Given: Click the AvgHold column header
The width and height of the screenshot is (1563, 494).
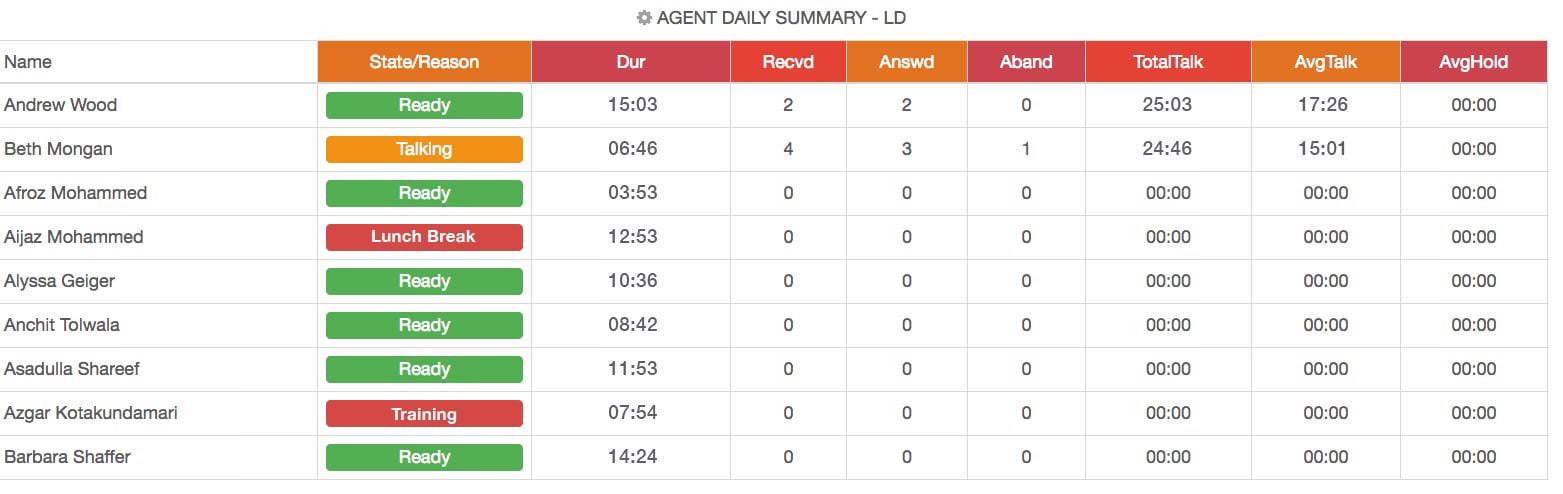Looking at the screenshot, I should click(1473, 62).
